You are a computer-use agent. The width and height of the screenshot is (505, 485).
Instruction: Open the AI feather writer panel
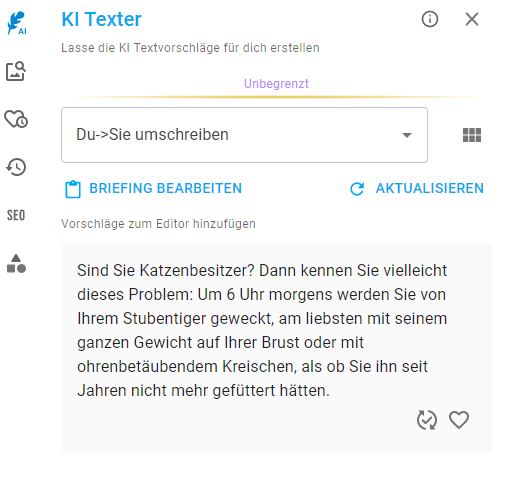(16, 23)
